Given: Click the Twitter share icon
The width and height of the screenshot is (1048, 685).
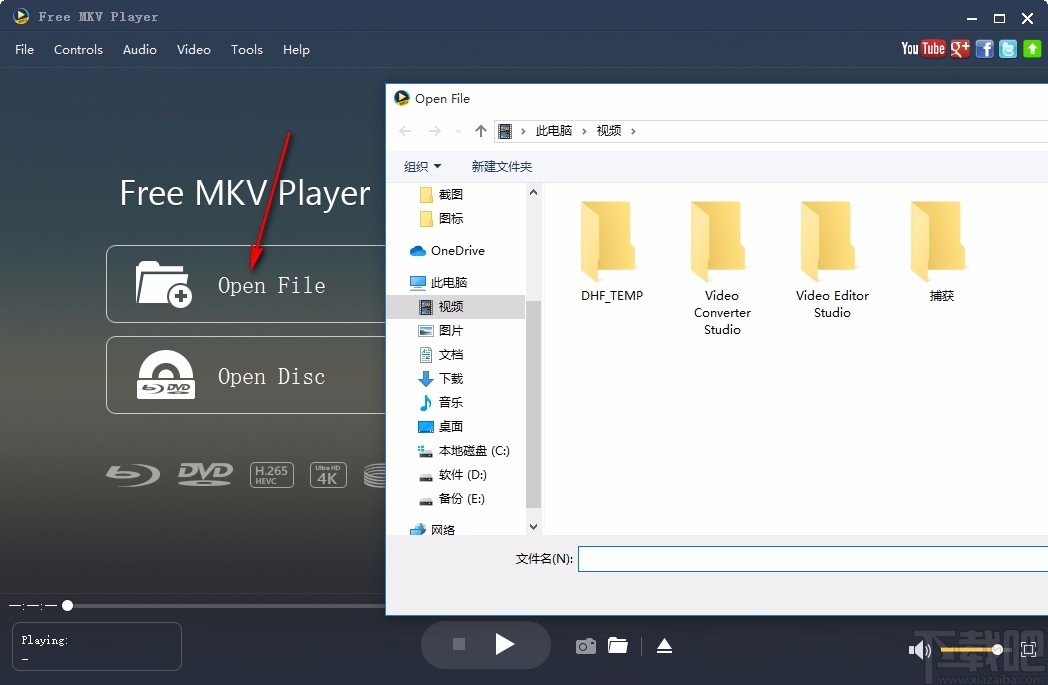Looking at the screenshot, I should [1008, 49].
